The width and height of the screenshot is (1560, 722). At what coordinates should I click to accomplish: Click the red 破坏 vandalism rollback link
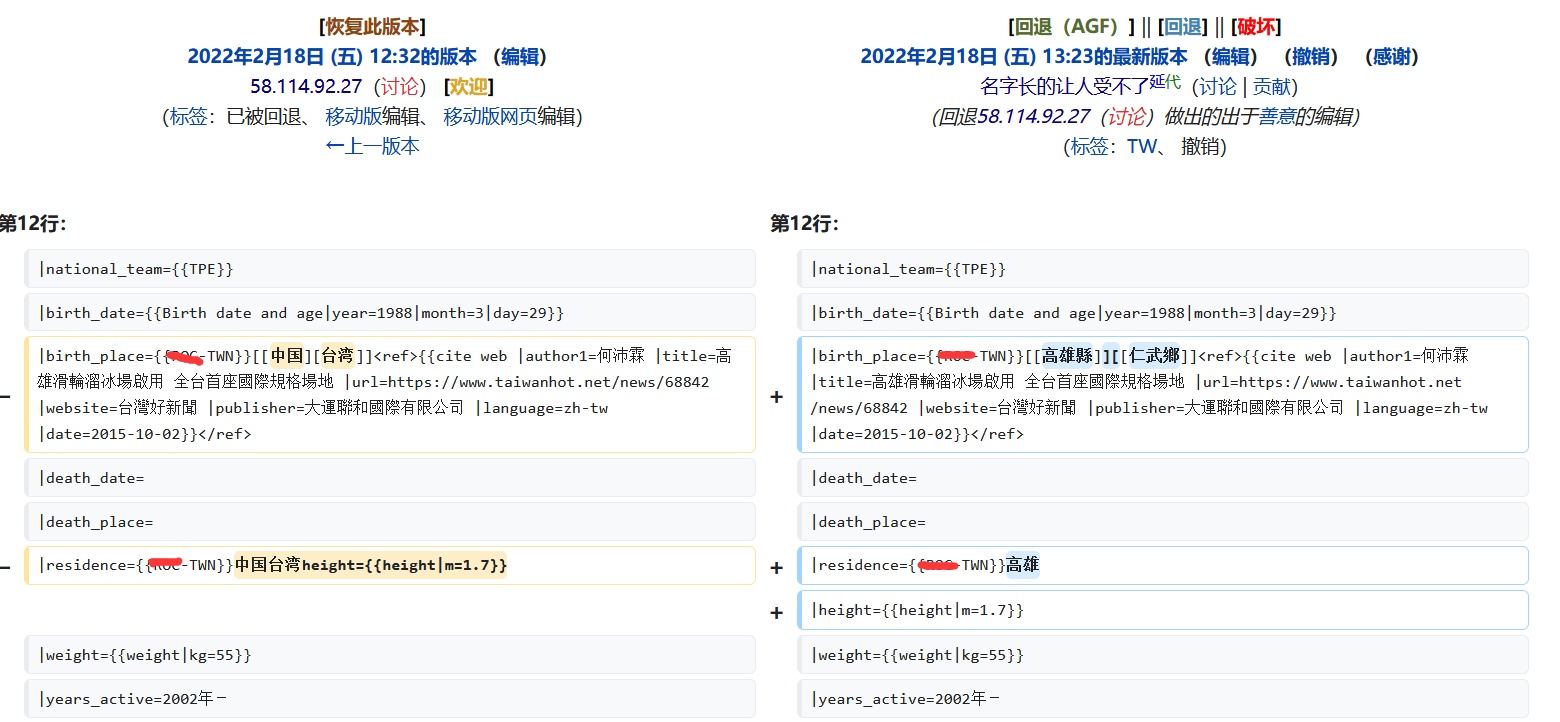(1256, 27)
